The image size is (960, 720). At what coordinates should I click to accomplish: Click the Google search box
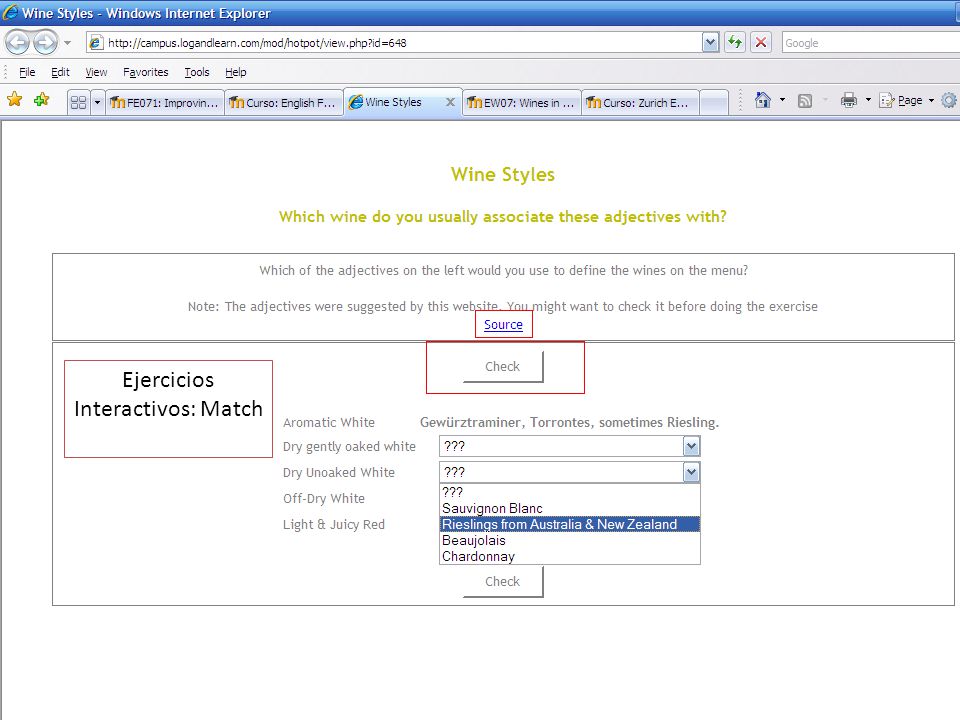click(x=869, y=43)
